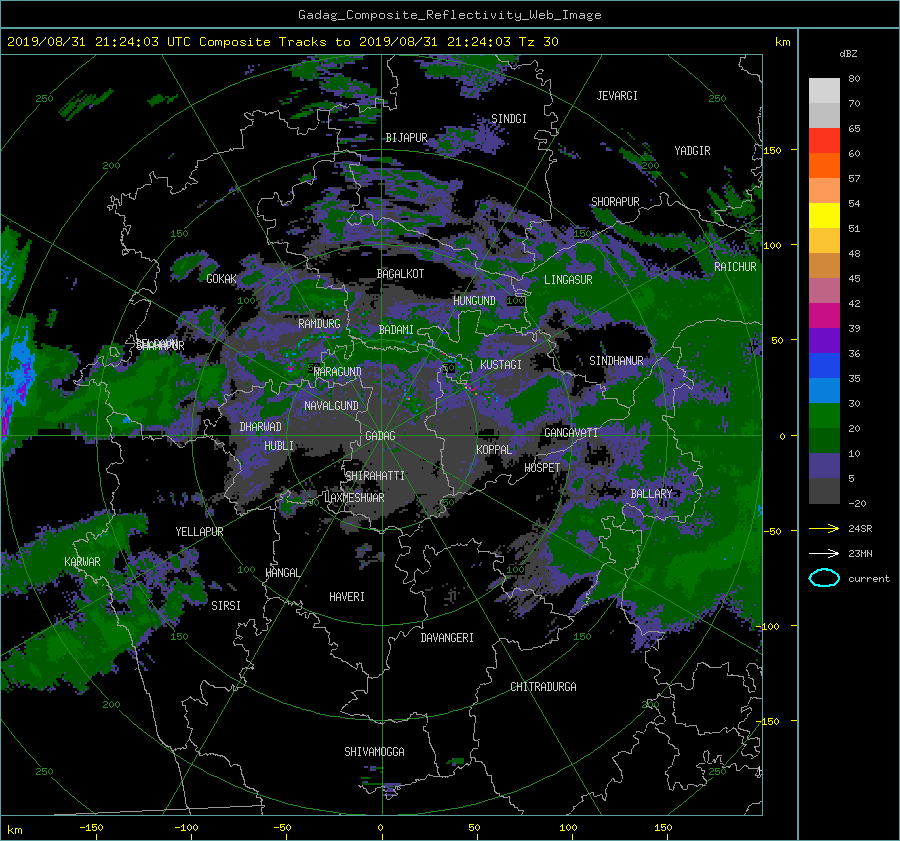
Task: Click the white 23MN track arrow icon
Action: pos(824,553)
